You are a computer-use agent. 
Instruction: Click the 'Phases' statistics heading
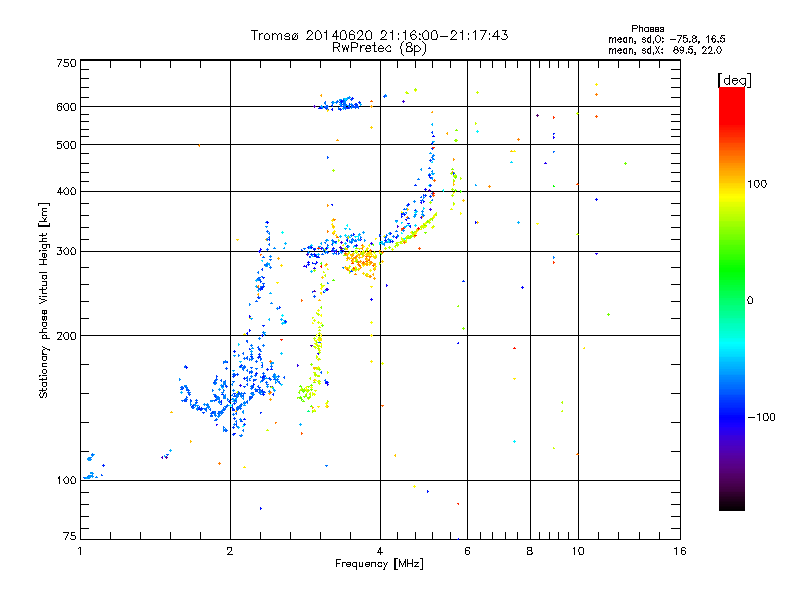[647, 29]
